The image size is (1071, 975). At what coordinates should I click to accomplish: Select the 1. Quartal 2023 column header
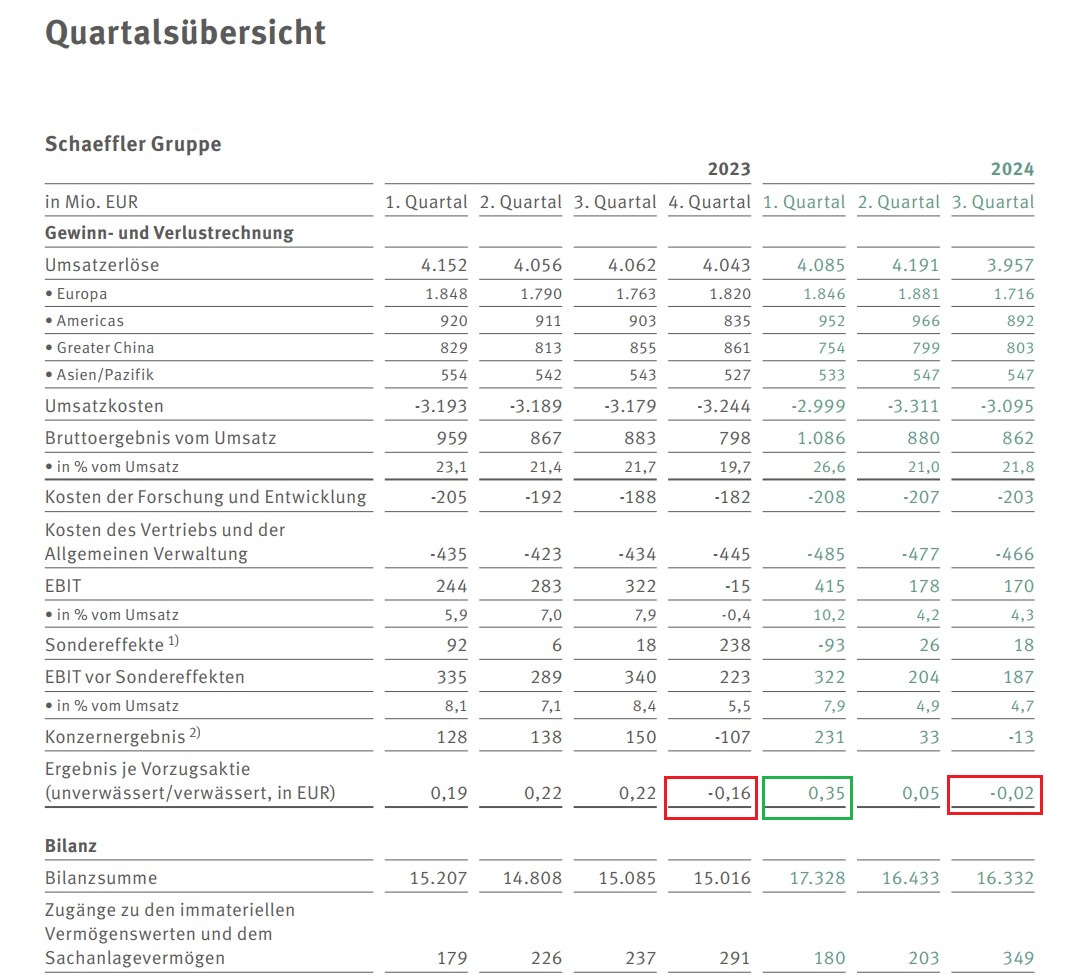pyautogui.click(x=426, y=202)
